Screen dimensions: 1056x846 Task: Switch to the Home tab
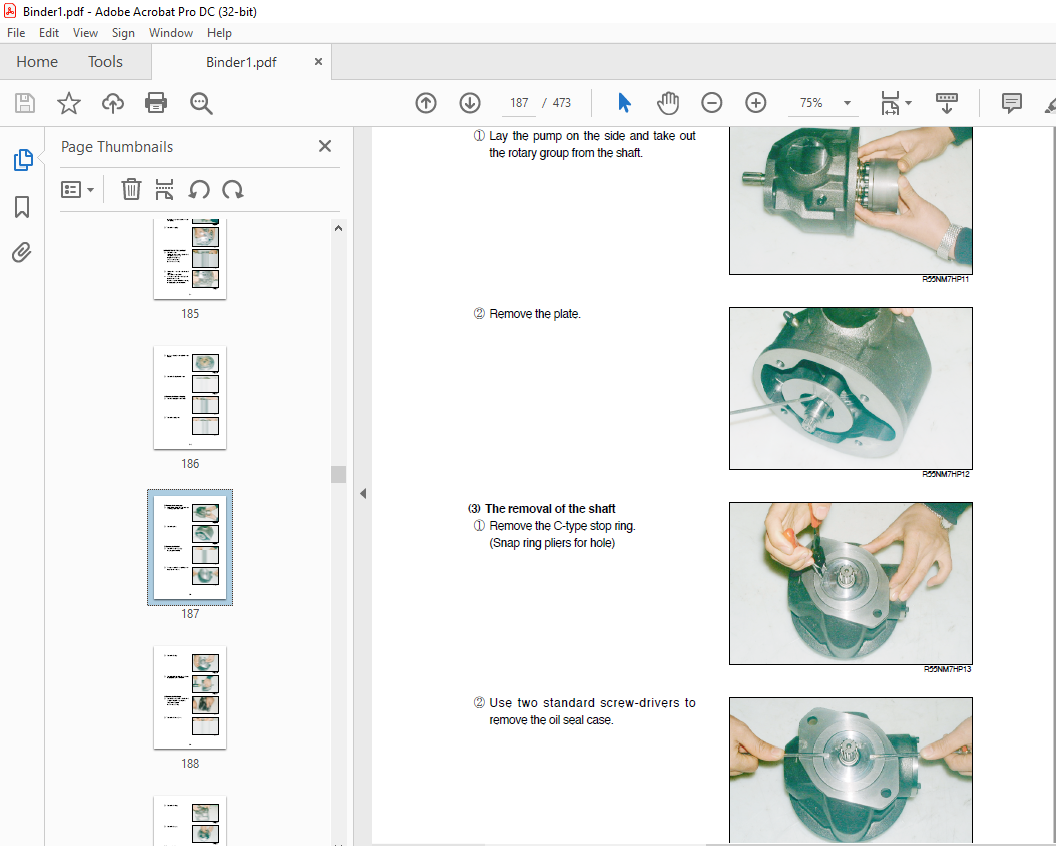point(37,62)
